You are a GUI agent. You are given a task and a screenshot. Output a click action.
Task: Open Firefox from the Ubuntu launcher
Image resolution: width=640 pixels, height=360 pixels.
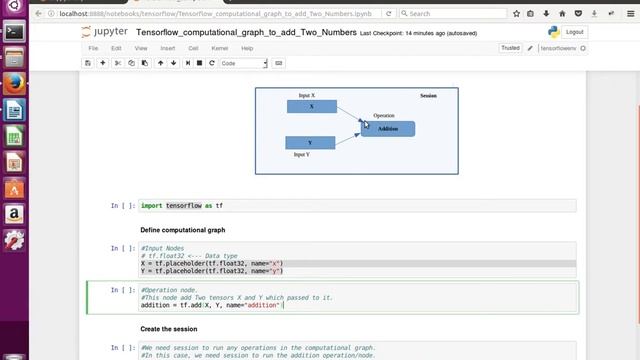tap(14, 84)
